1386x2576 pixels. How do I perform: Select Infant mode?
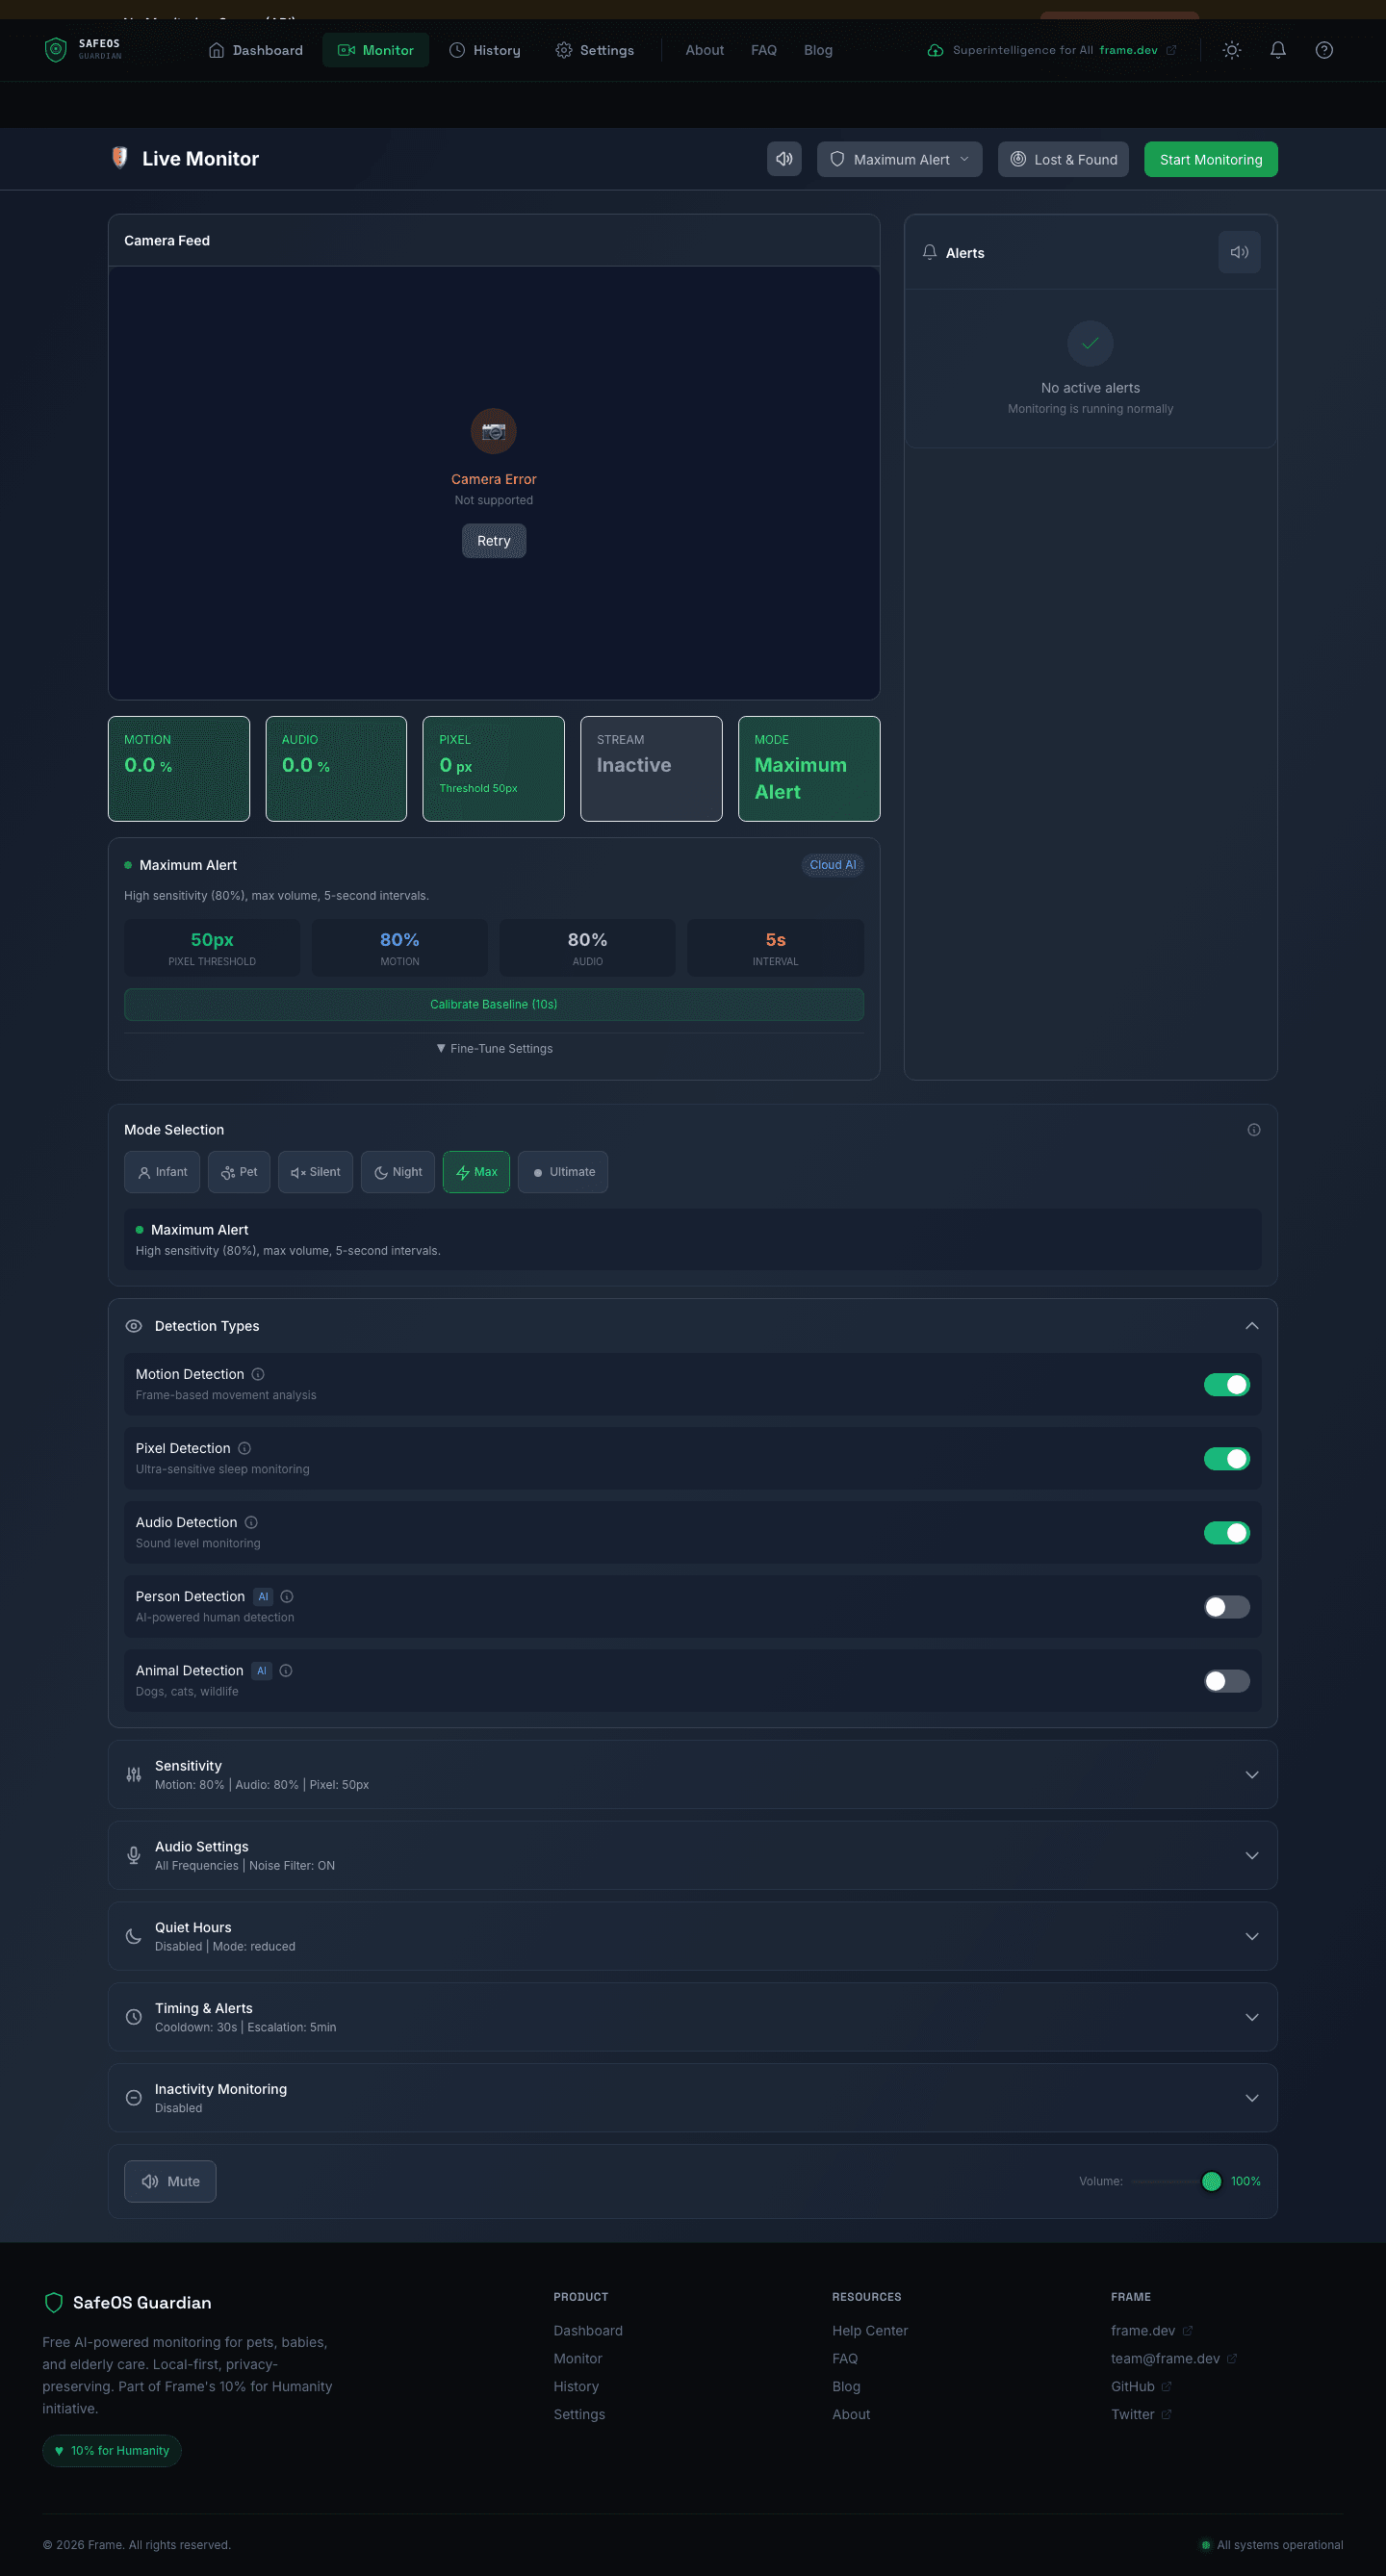(162, 1172)
